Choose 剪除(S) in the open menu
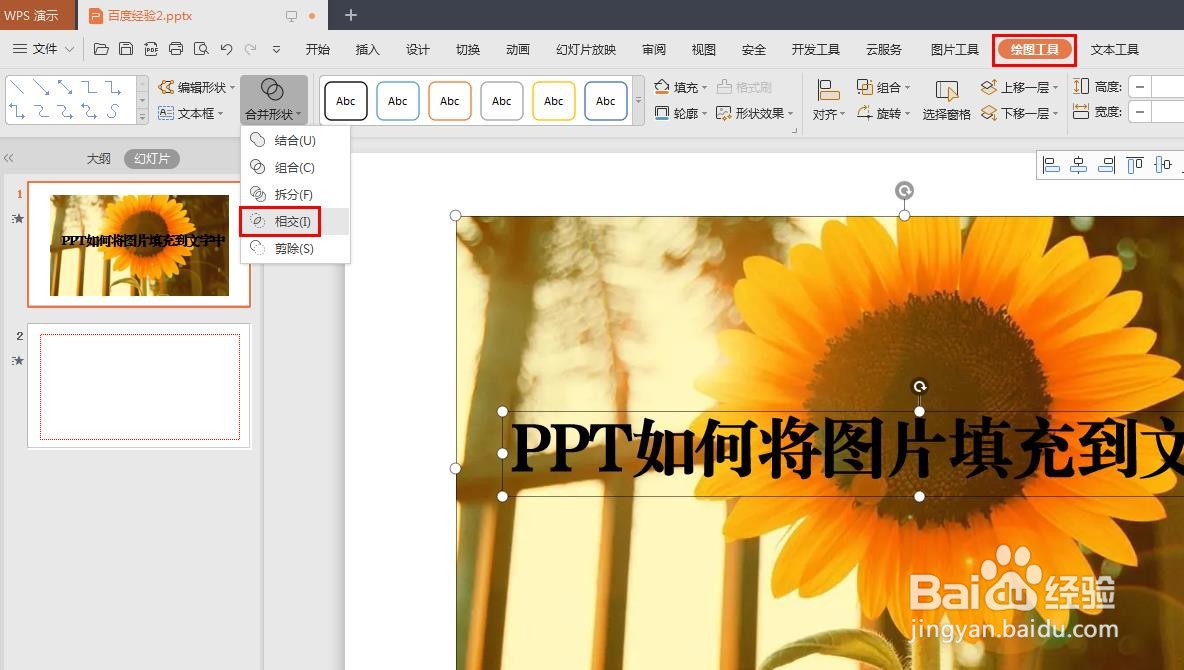Screen dimensions: 1184x670 tap(291, 248)
